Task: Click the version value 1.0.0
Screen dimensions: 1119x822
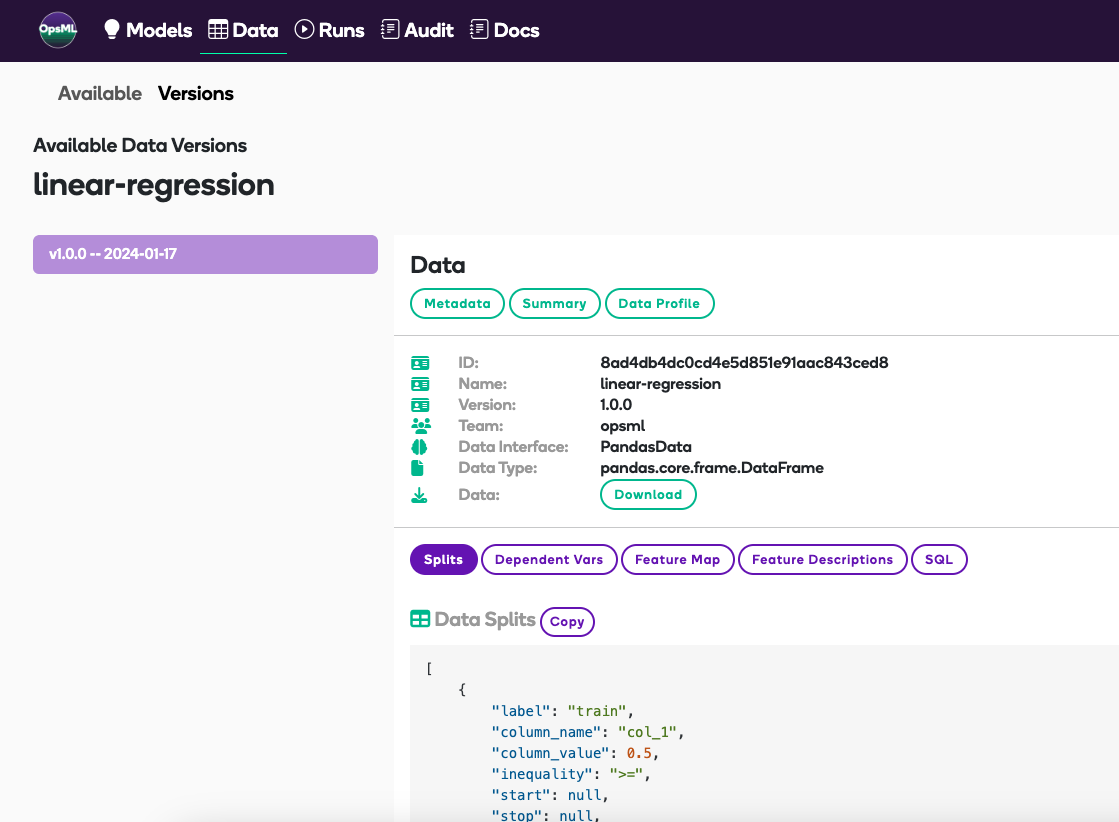Action: (616, 405)
